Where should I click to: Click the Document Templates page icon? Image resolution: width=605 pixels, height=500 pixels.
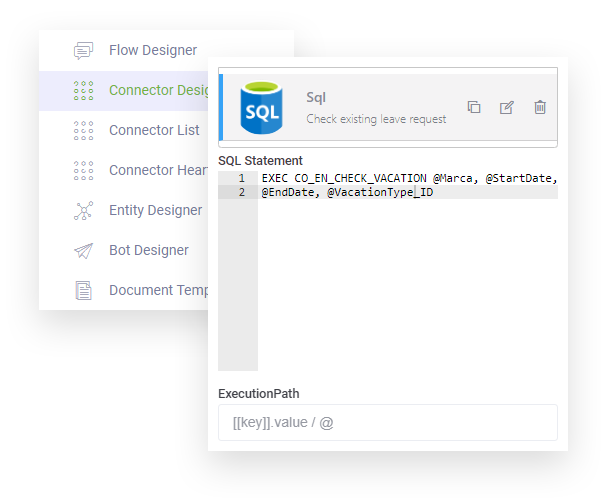click(x=83, y=291)
